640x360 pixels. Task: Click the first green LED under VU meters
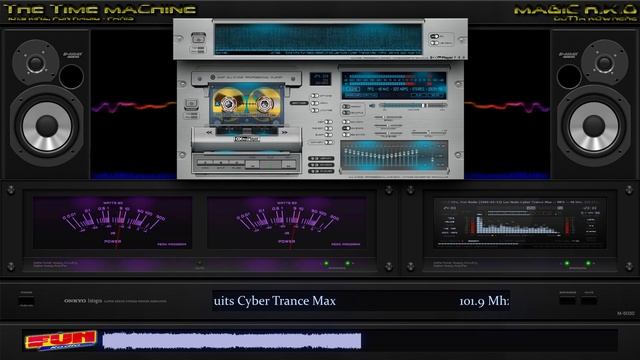click(x=326, y=264)
